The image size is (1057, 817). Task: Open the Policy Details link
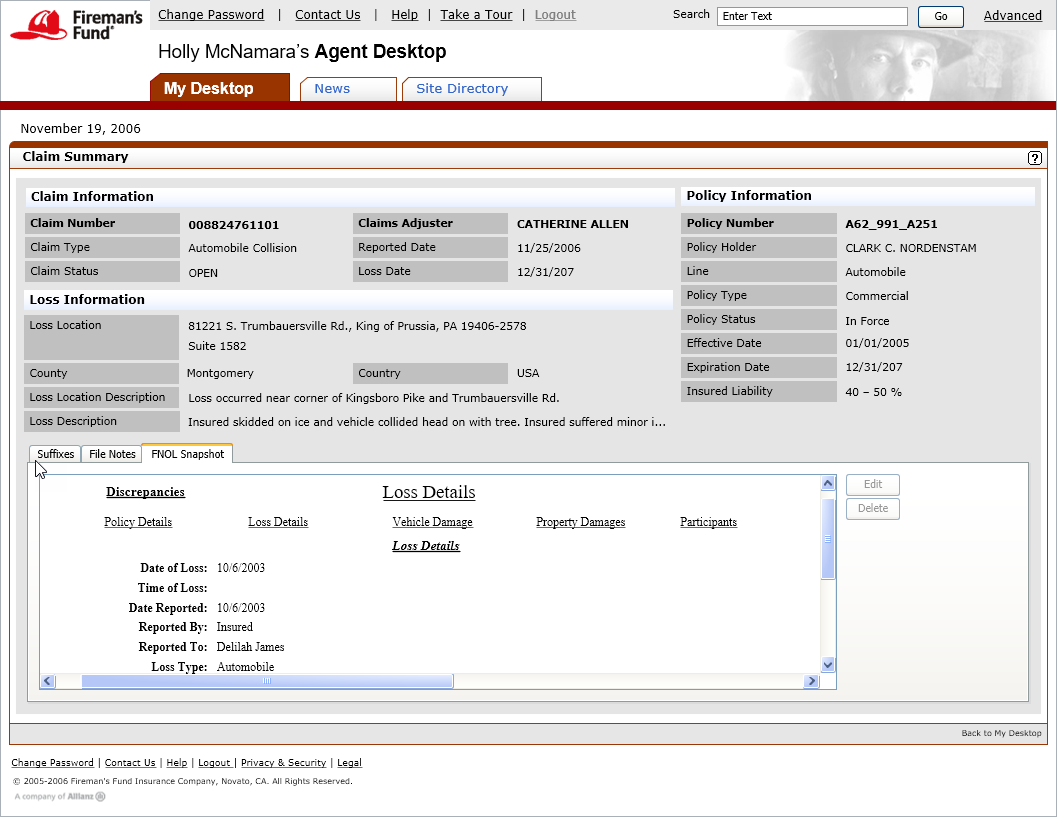[138, 522]
